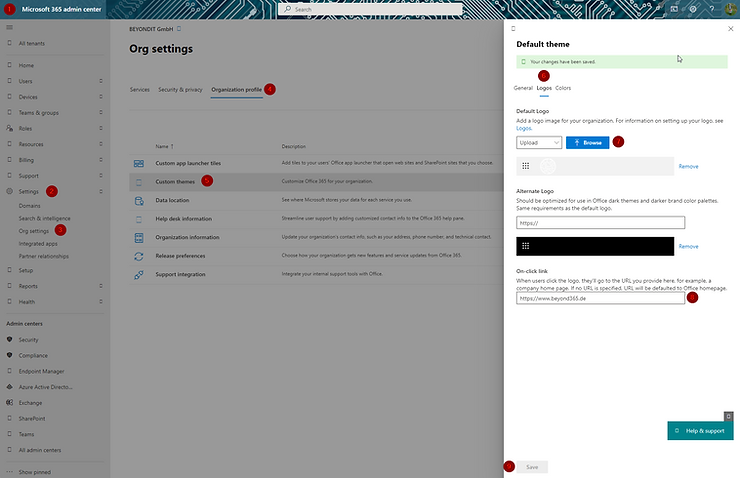The width and height of the screenshot is (740, 478).
Task: Switch to the Colors tab
Action: pyautogui.click(x=563, y=88)
